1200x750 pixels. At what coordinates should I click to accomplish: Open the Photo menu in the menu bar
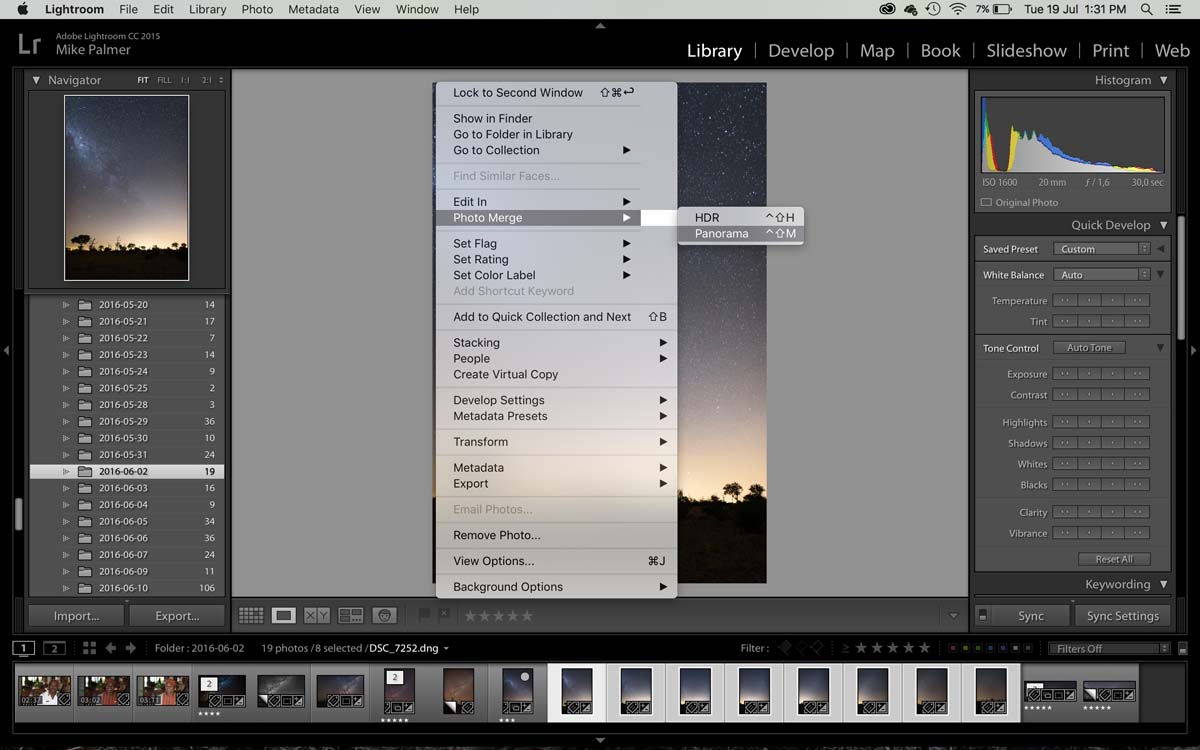coord(257,9)
